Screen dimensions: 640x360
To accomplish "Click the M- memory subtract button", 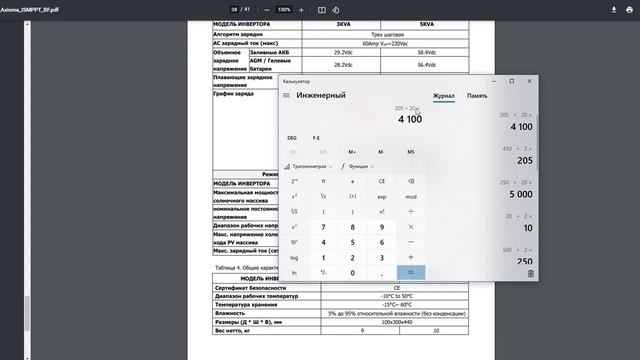I will (381, 152).
